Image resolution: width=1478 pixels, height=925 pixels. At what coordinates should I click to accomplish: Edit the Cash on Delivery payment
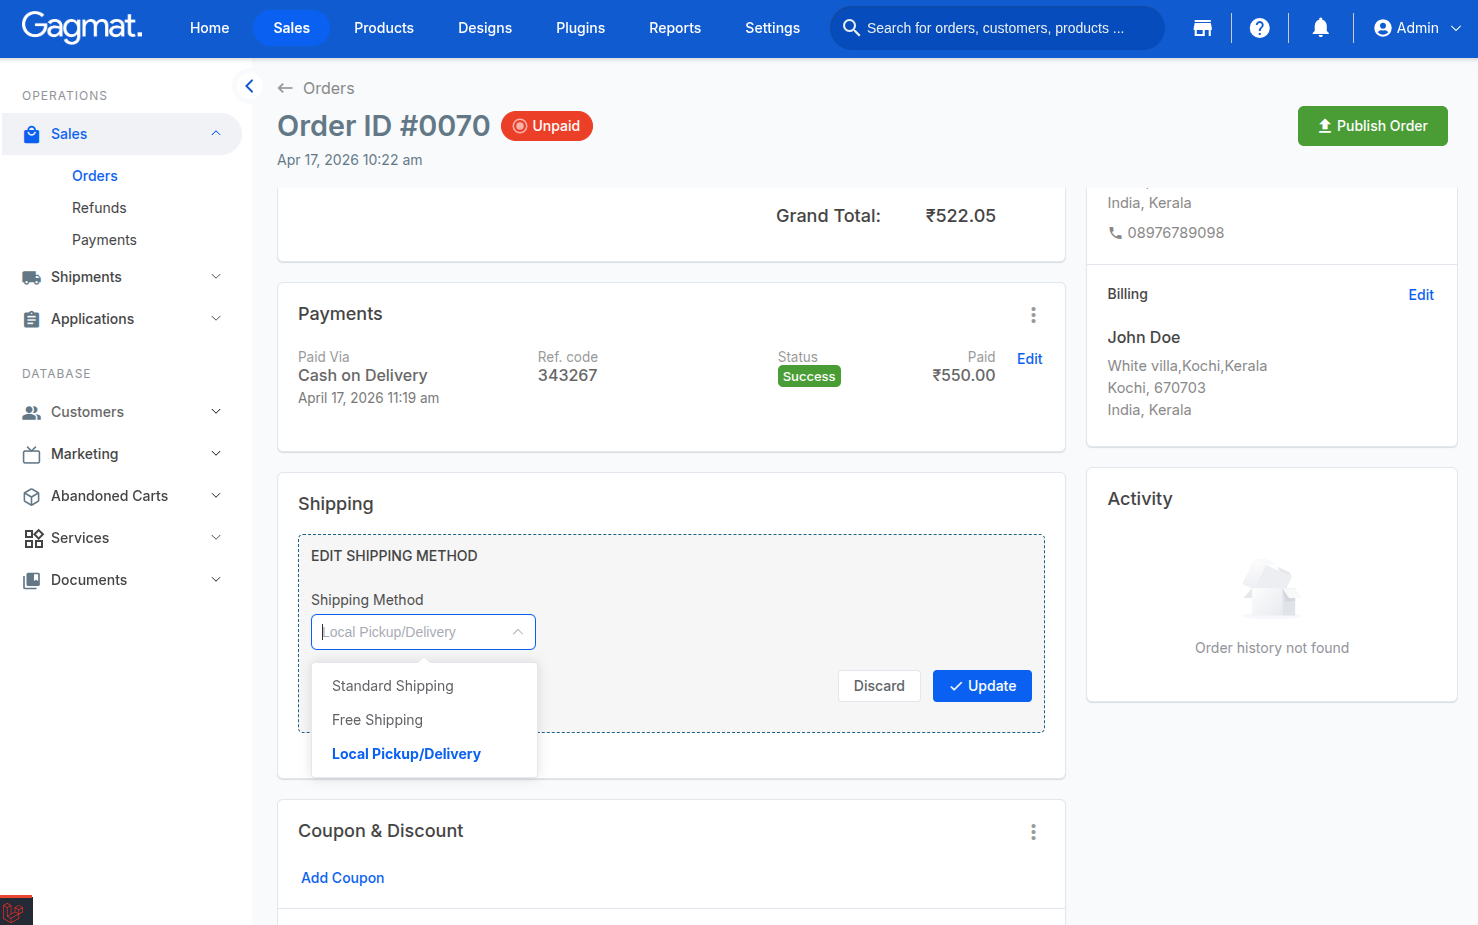coord(1029,359)
